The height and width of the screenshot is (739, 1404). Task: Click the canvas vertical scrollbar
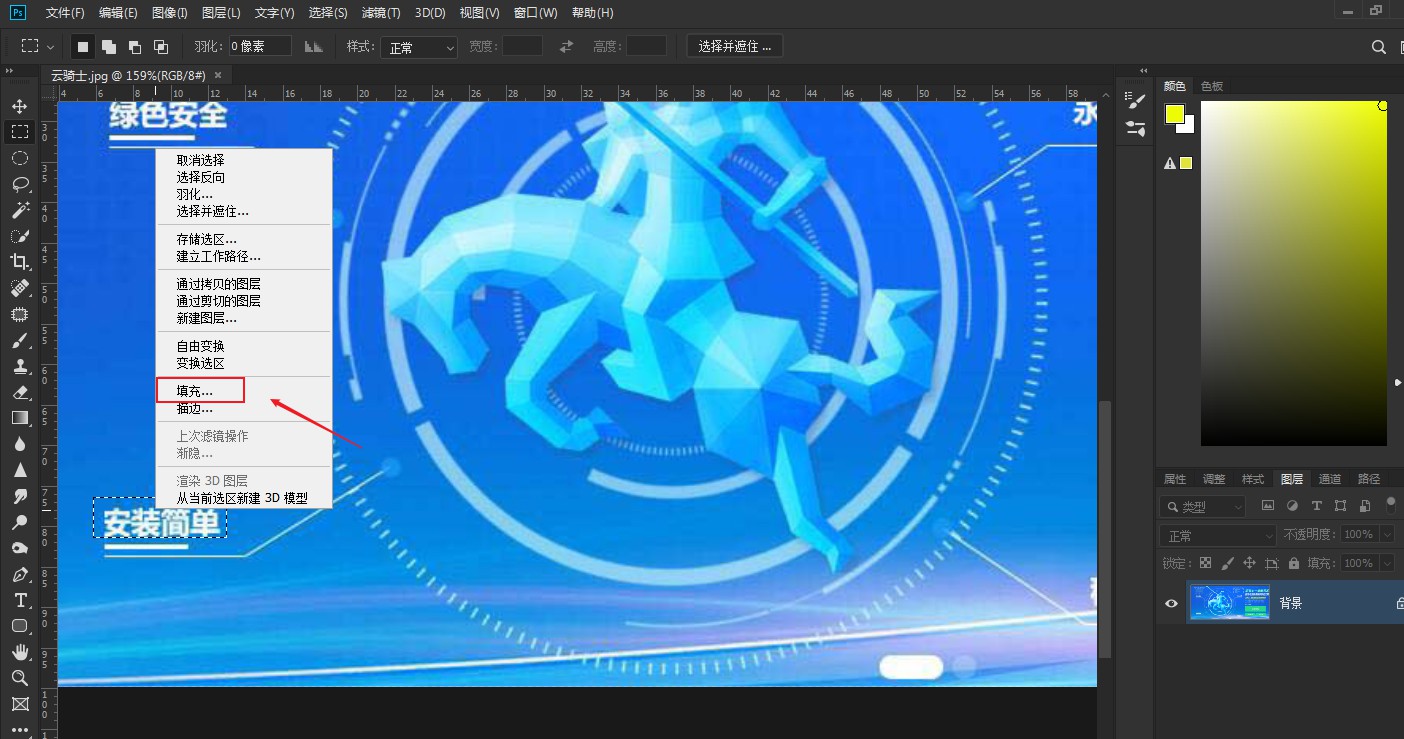click(1104, 530)
